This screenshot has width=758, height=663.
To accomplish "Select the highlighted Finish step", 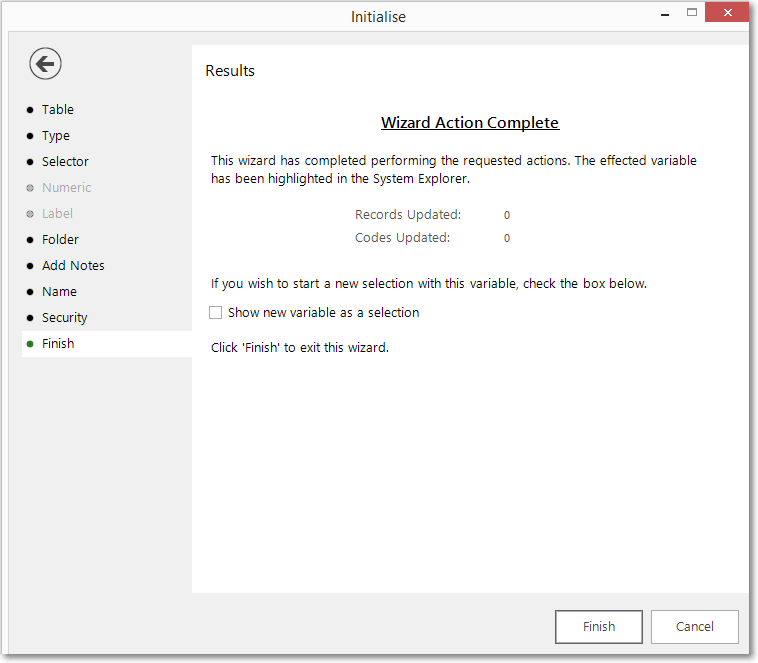I will click(107, 344).
